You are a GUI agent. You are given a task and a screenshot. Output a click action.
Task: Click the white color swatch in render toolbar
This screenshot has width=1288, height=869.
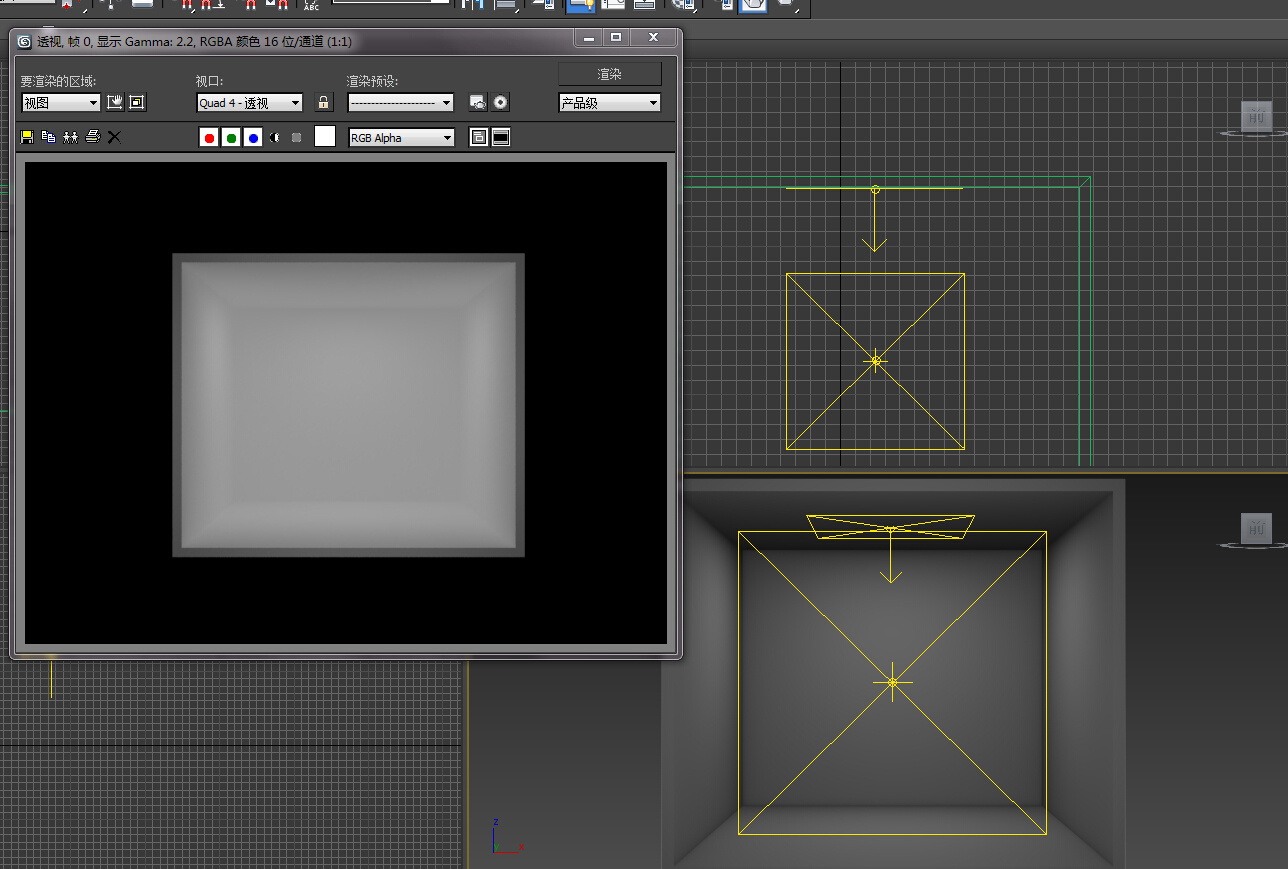[x=325, y=137]
